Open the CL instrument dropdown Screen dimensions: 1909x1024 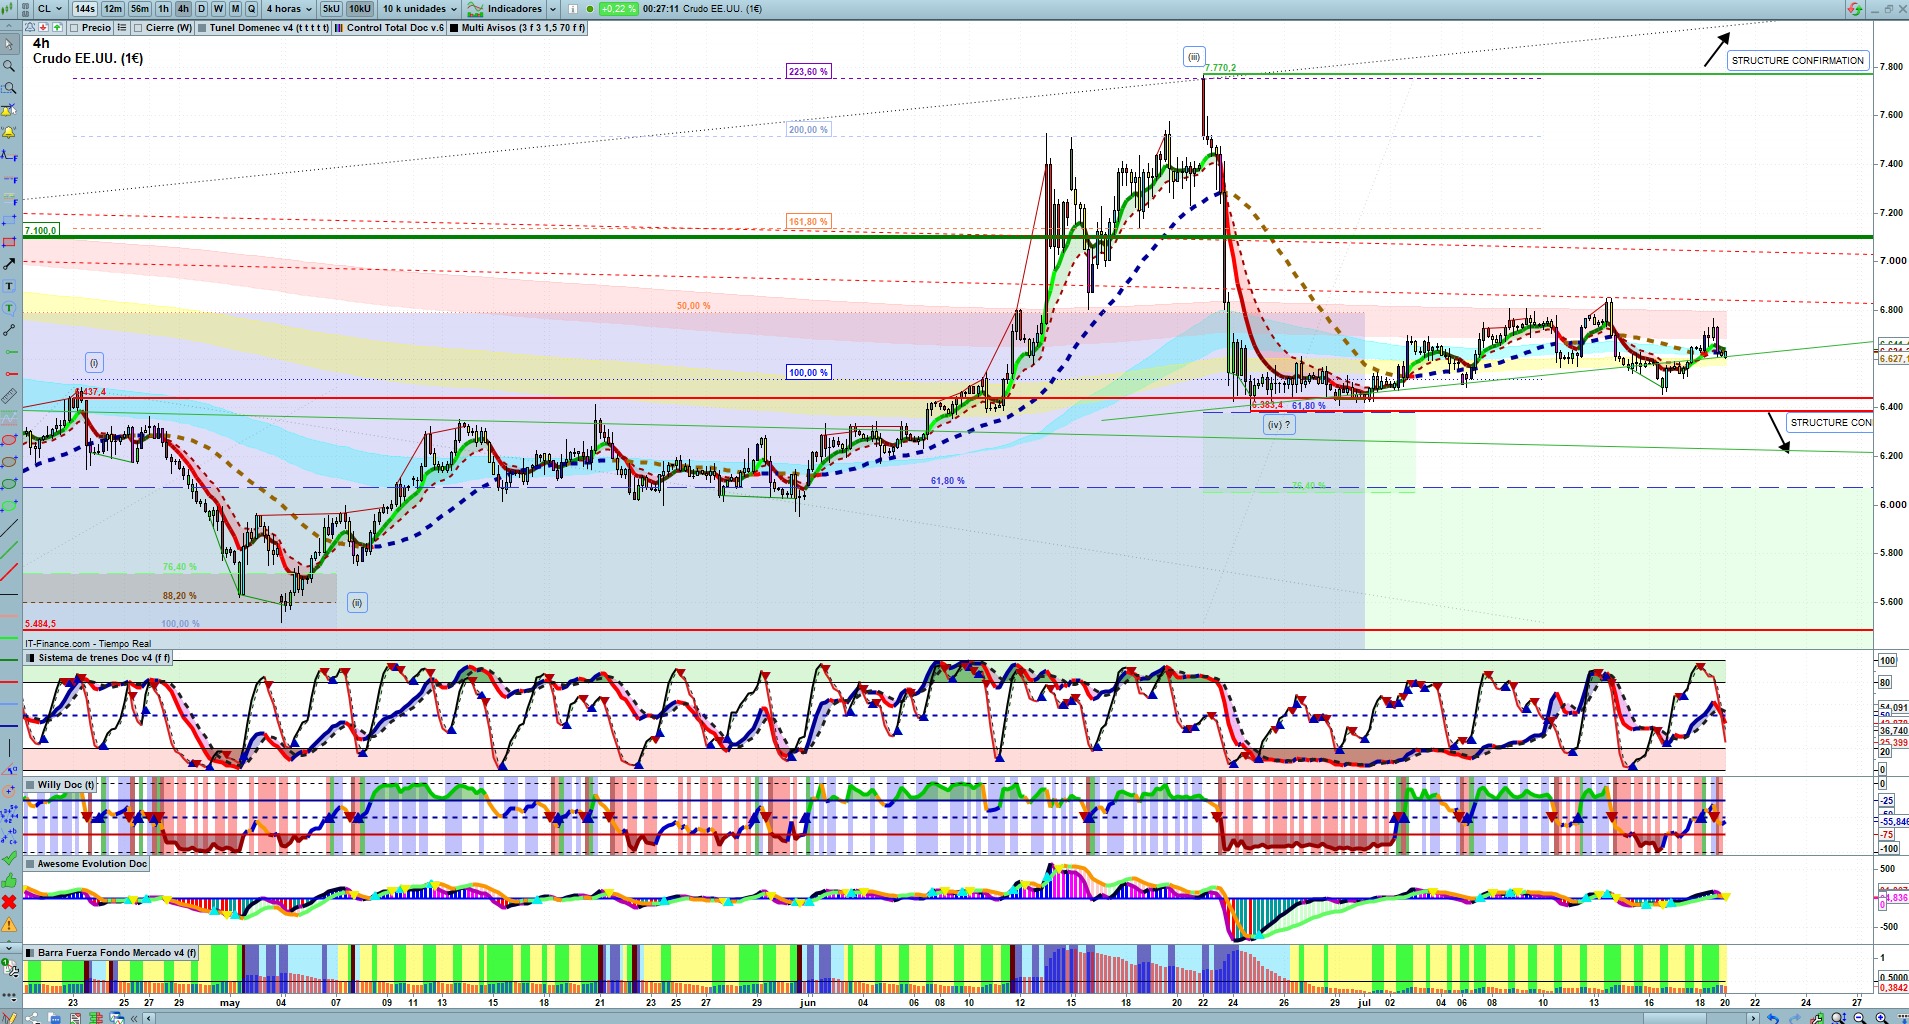click(49, 9)
